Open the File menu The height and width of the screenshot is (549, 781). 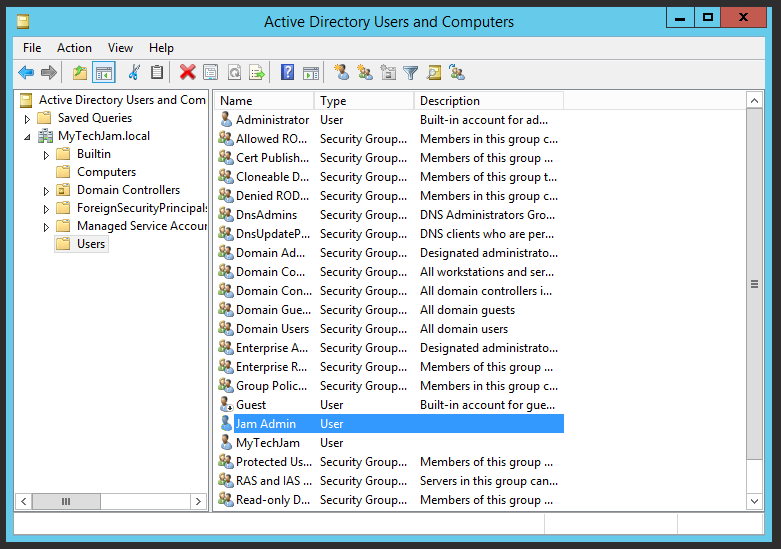click(x=32, y=48)
